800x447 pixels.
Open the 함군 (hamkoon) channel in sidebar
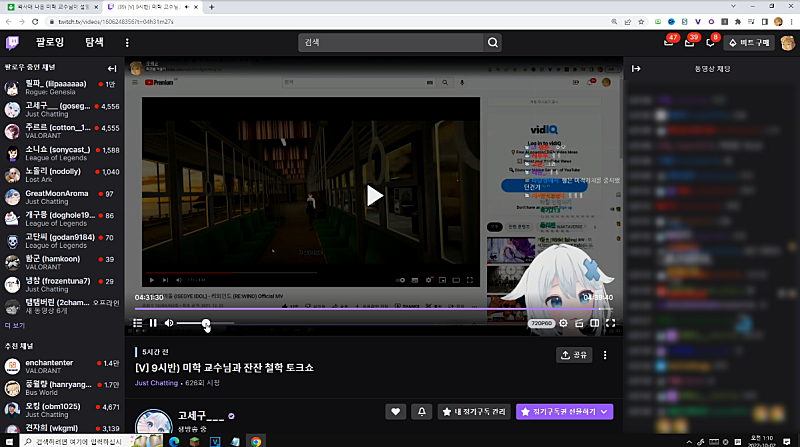(62, 262)
